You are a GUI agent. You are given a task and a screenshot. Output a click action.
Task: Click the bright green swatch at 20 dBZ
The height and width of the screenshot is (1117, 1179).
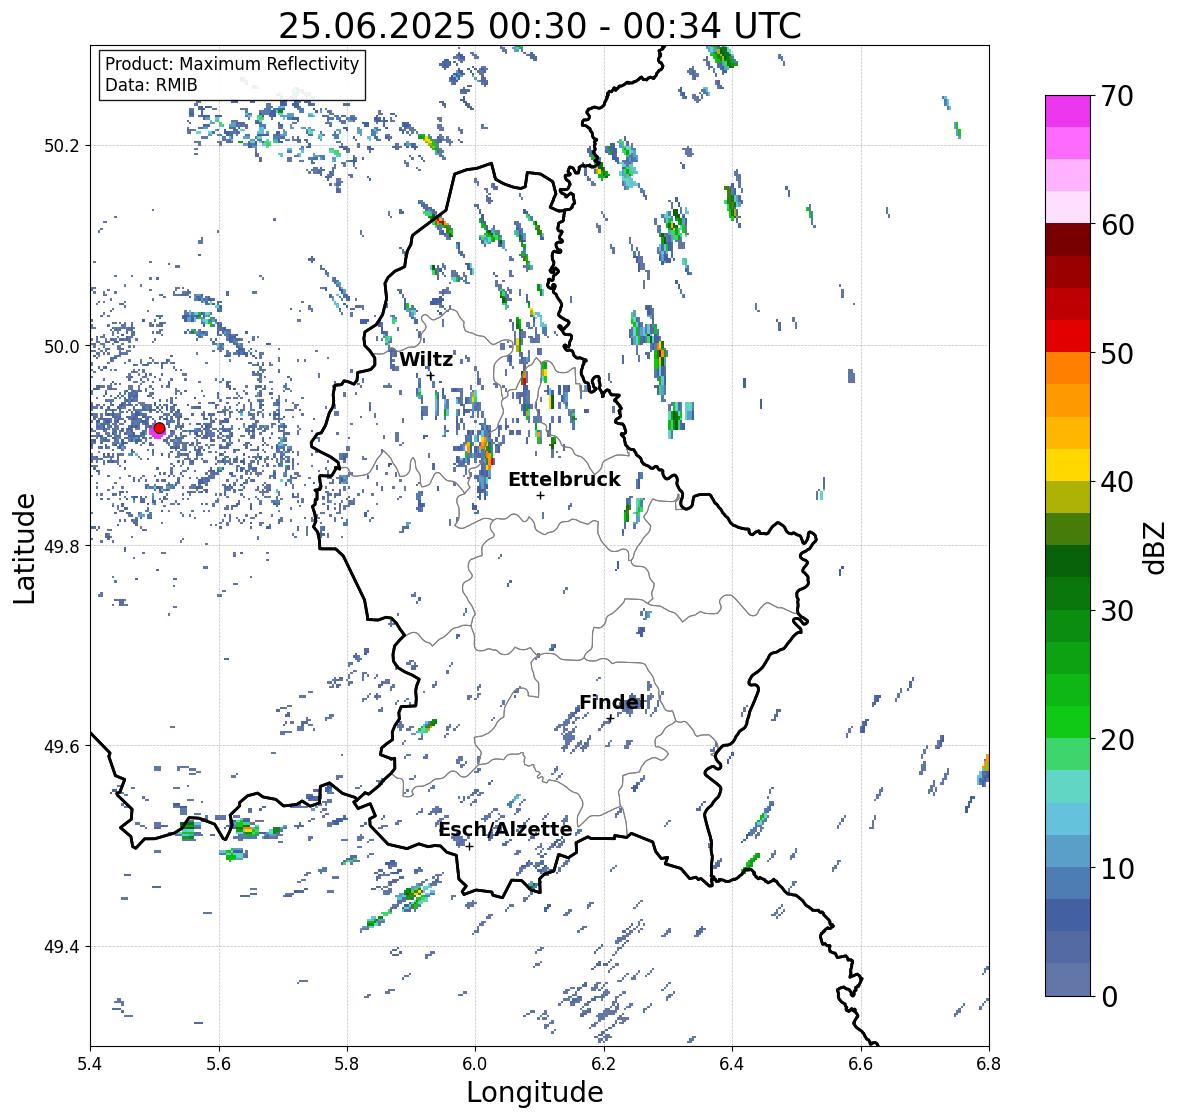tap(1068, 722)
